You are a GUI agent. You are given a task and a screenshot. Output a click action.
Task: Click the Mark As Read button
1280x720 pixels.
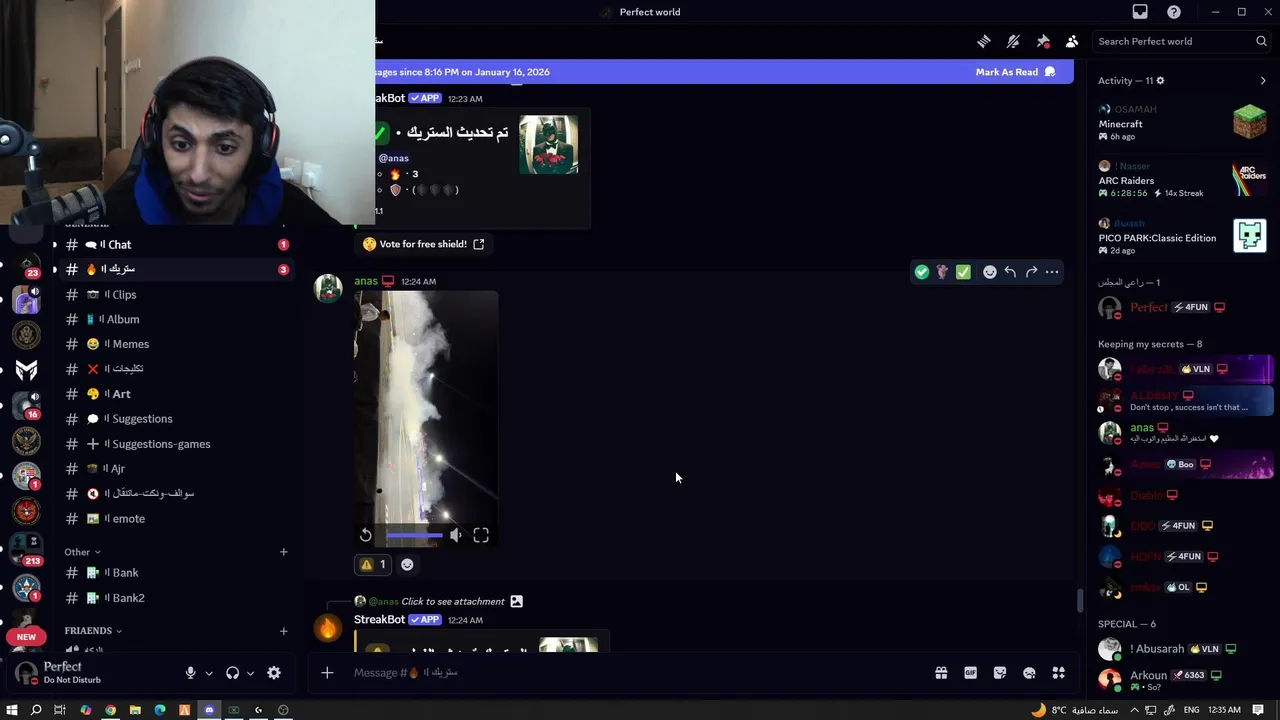point(1015,72)
